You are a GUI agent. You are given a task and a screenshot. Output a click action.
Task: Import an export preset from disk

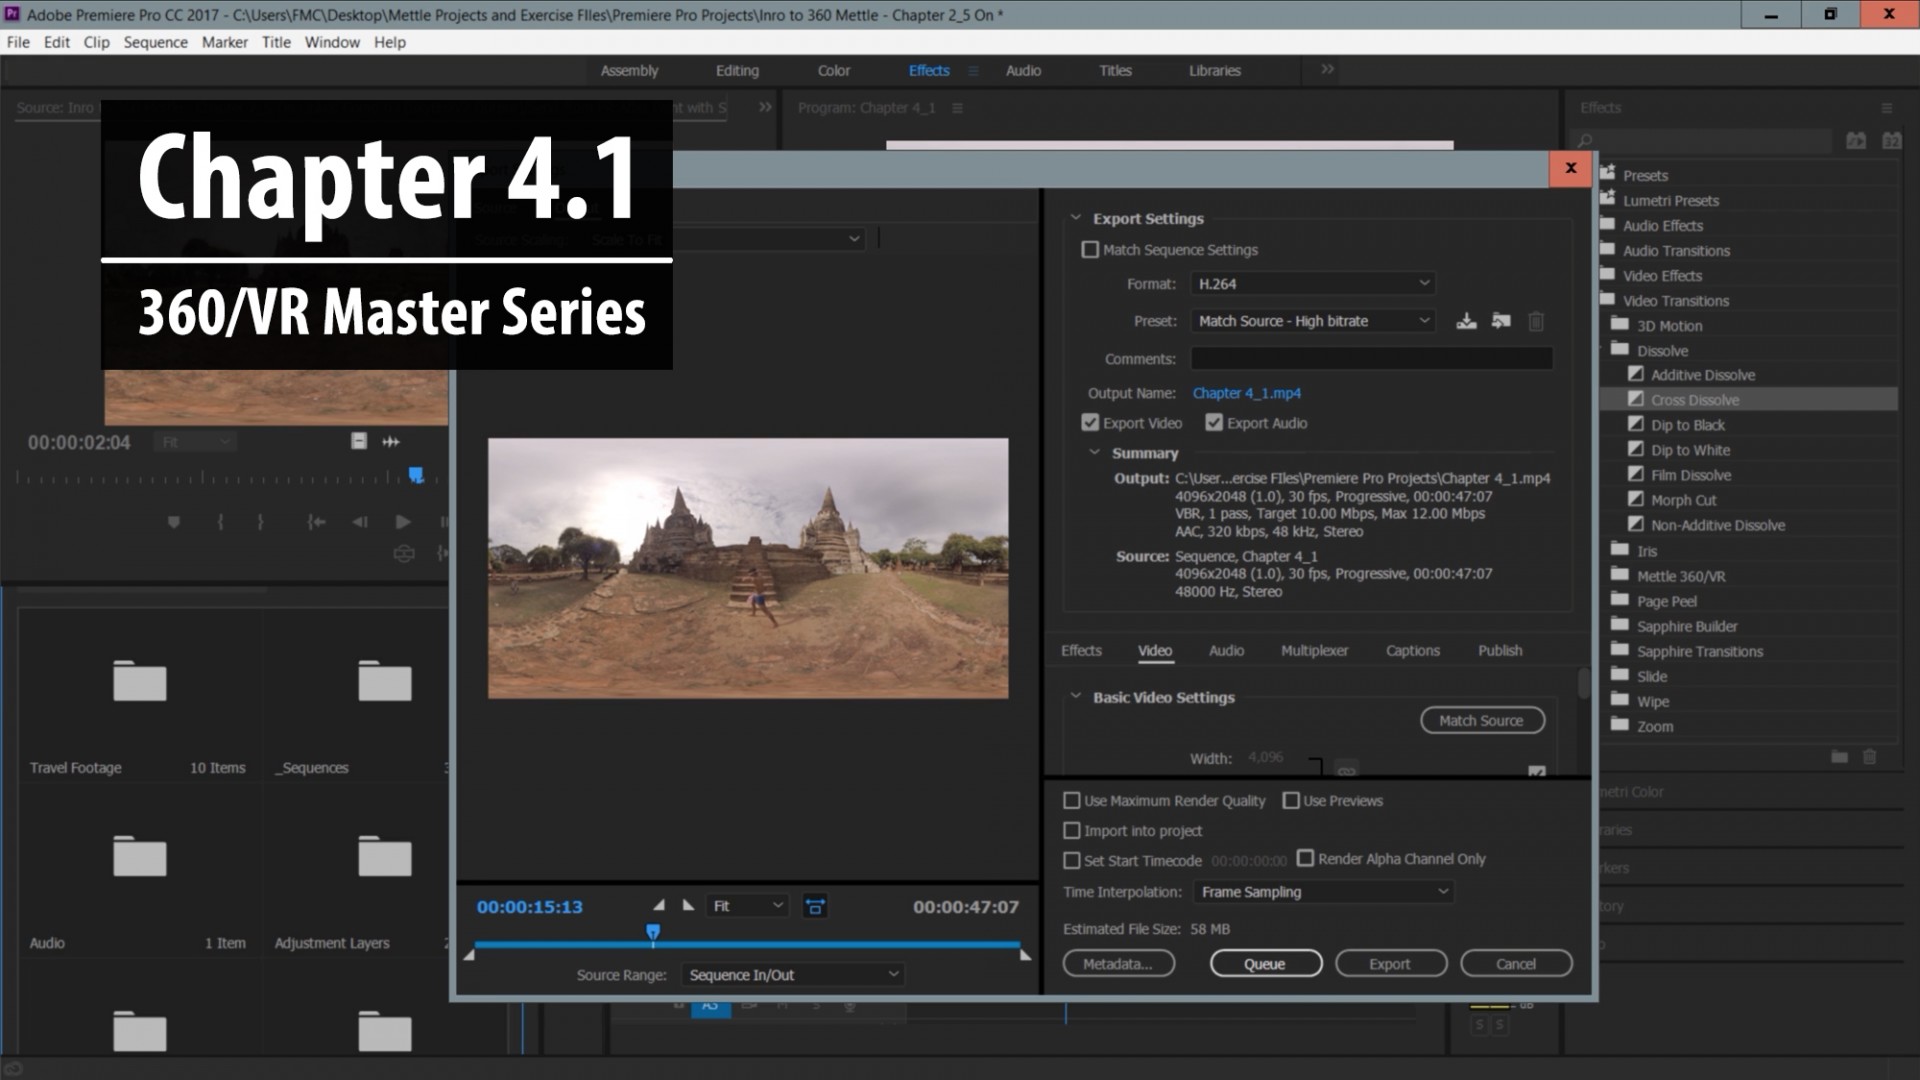click(x=1500, y=321)
